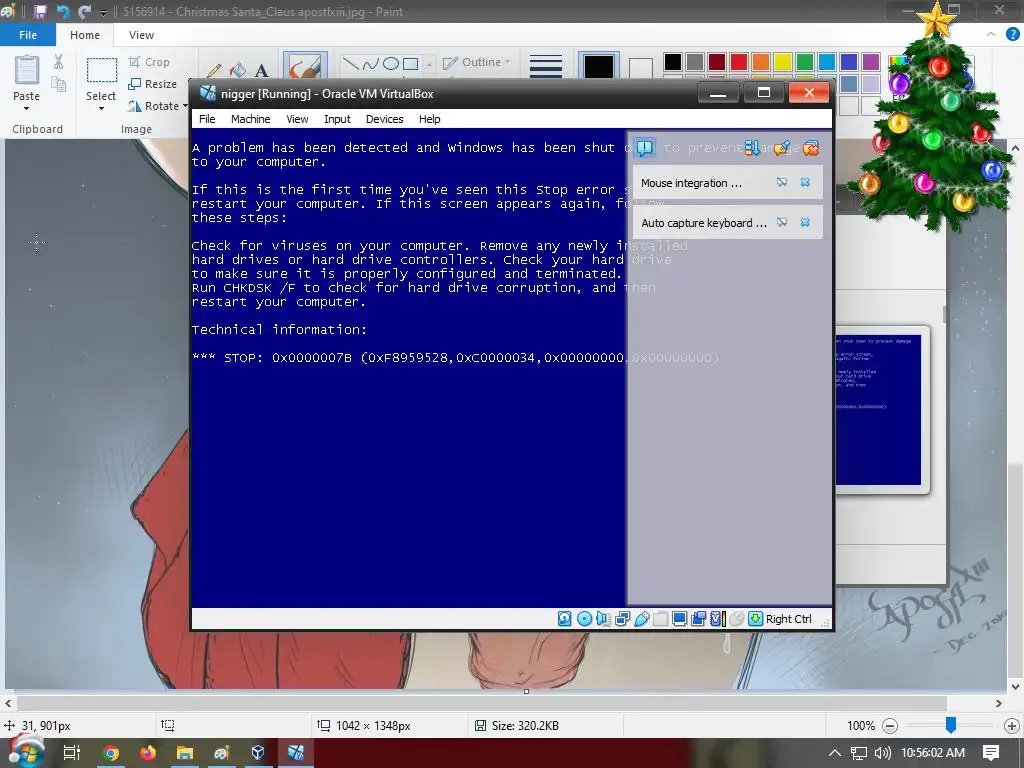
Task: Adjust the Paint zoom slider handle
Action: [951, 724]
